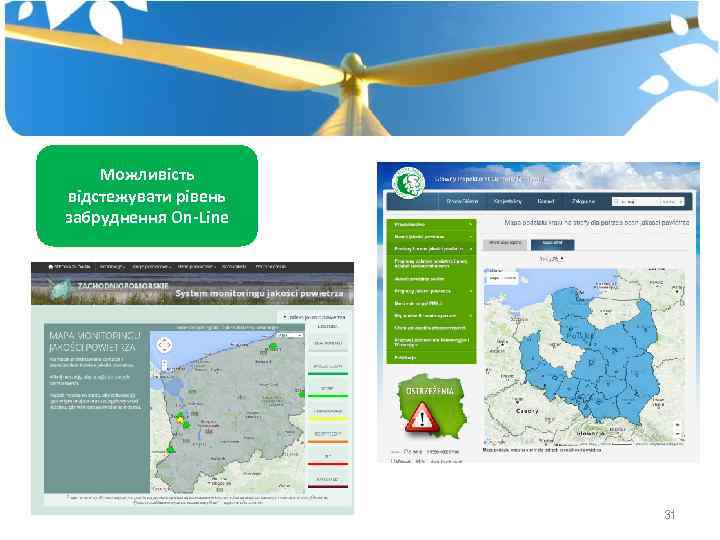The height and width of the screenshot is (540, 720).
Task: Click the Czechy label on the map
Action: [527, 411]
